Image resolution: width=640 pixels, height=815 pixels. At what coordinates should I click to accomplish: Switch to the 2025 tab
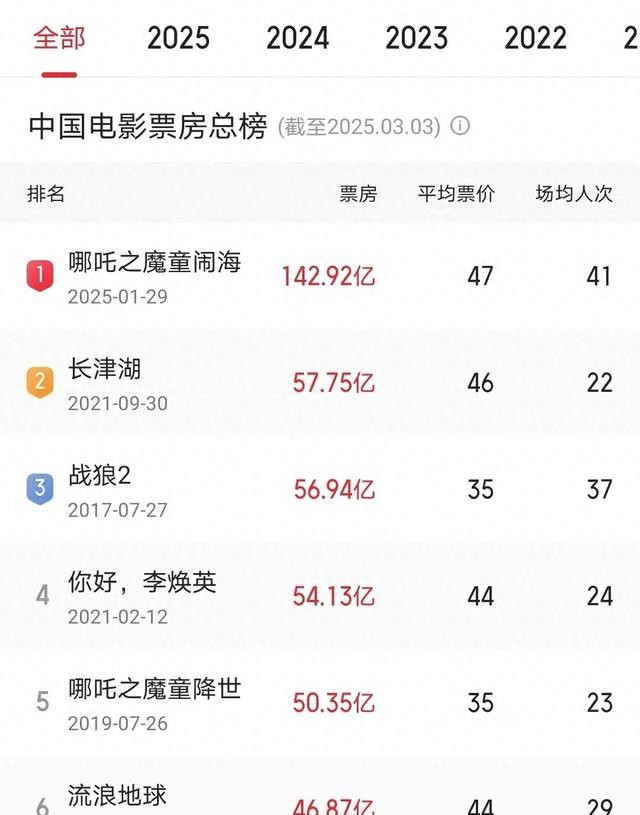178,38
